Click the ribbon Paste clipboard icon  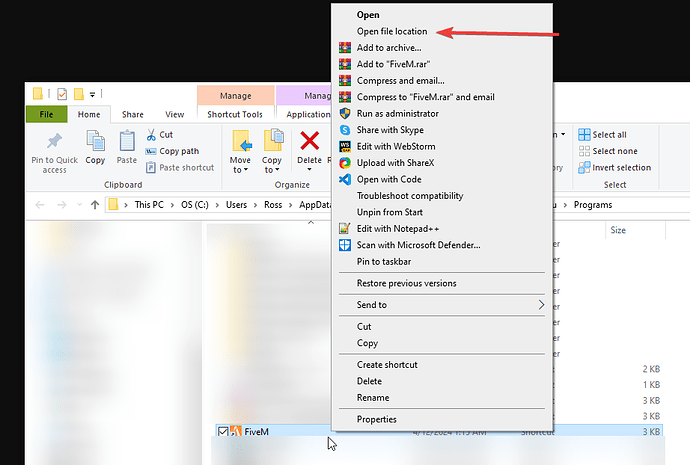(127, 141)
